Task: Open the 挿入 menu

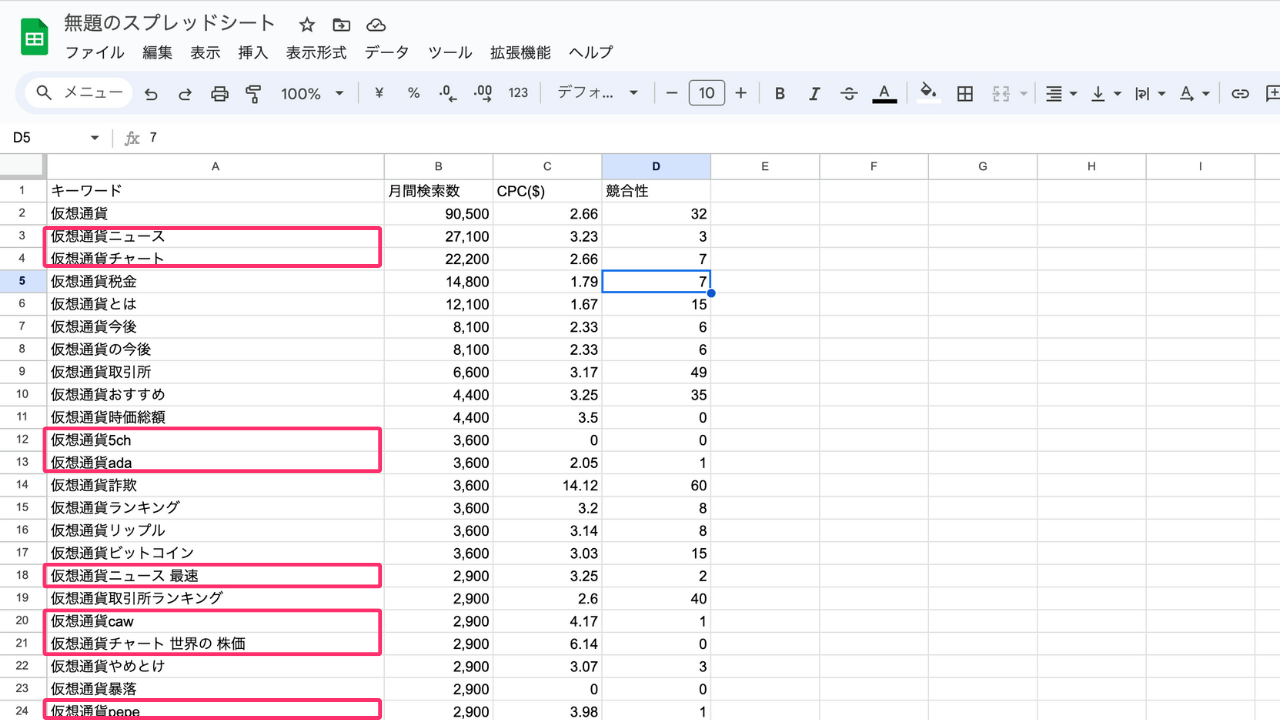Action: pyautogui.click(x=254, y=53)
